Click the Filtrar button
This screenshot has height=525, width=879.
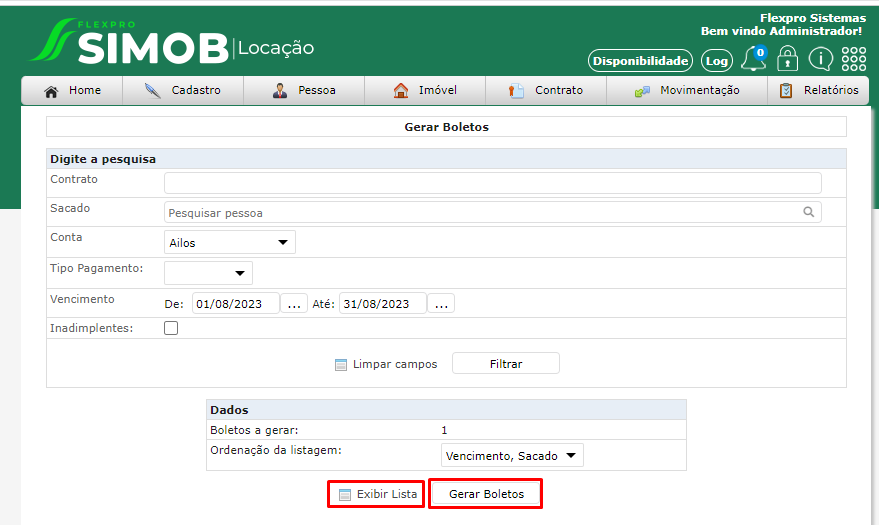[506, 364]
